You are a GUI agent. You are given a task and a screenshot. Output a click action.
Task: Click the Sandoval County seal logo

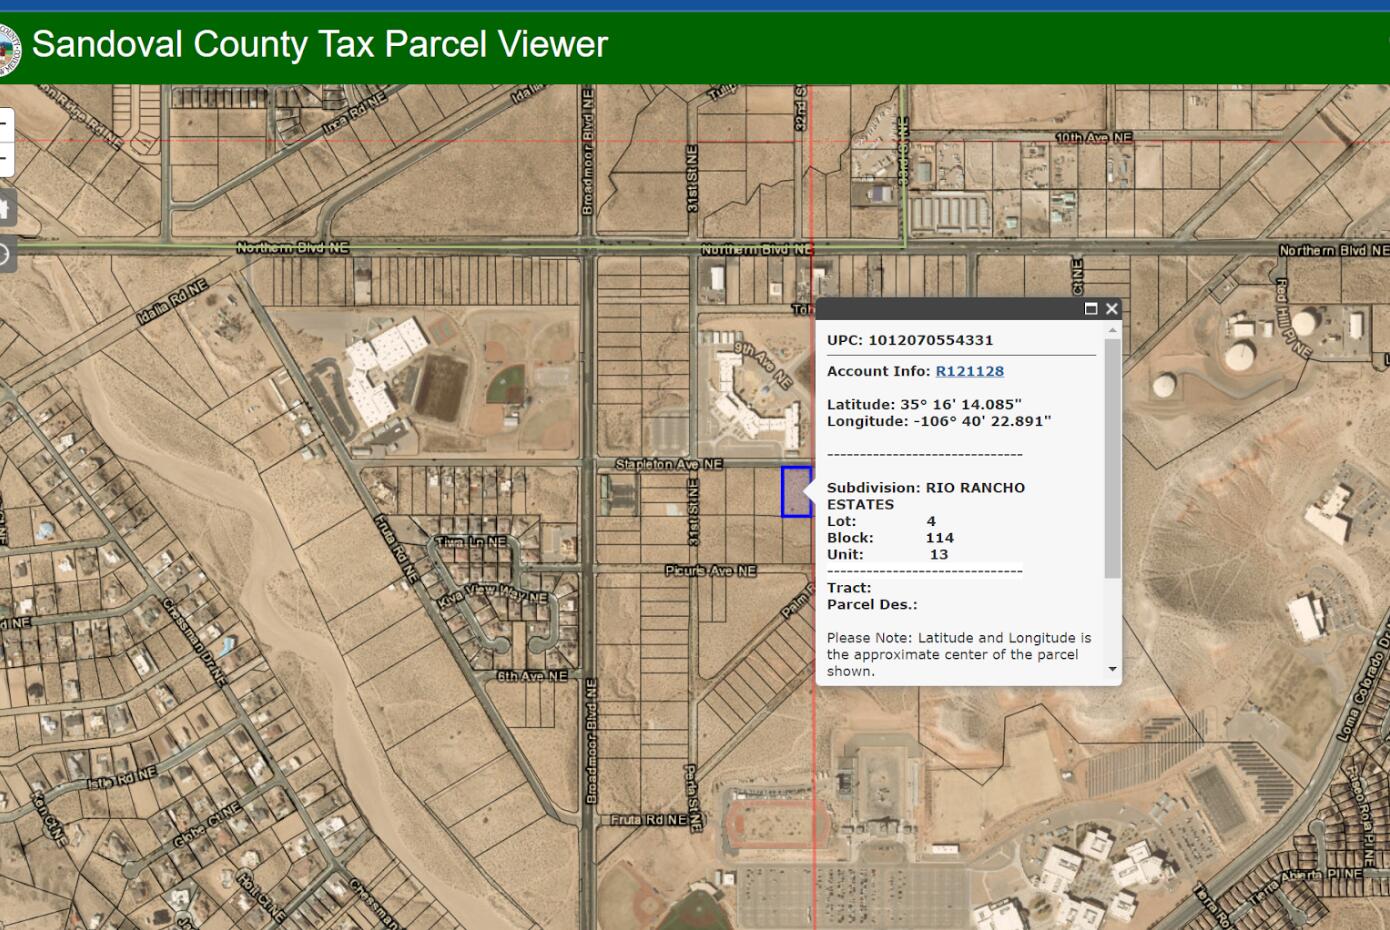pyautogui.click(x=8, y=49)
